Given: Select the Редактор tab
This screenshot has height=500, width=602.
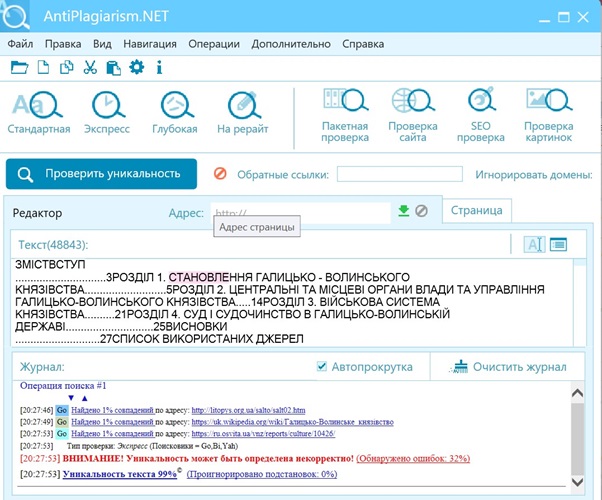Looking at the screenshot, I should (37, 213).
